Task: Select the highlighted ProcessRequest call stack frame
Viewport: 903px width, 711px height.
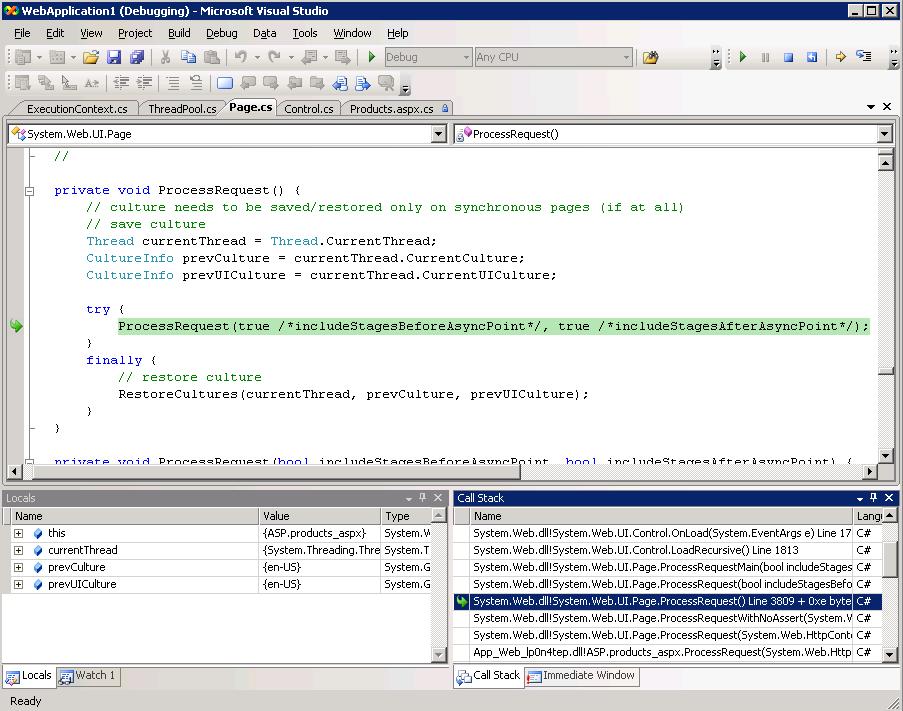Action: [660, 601]
